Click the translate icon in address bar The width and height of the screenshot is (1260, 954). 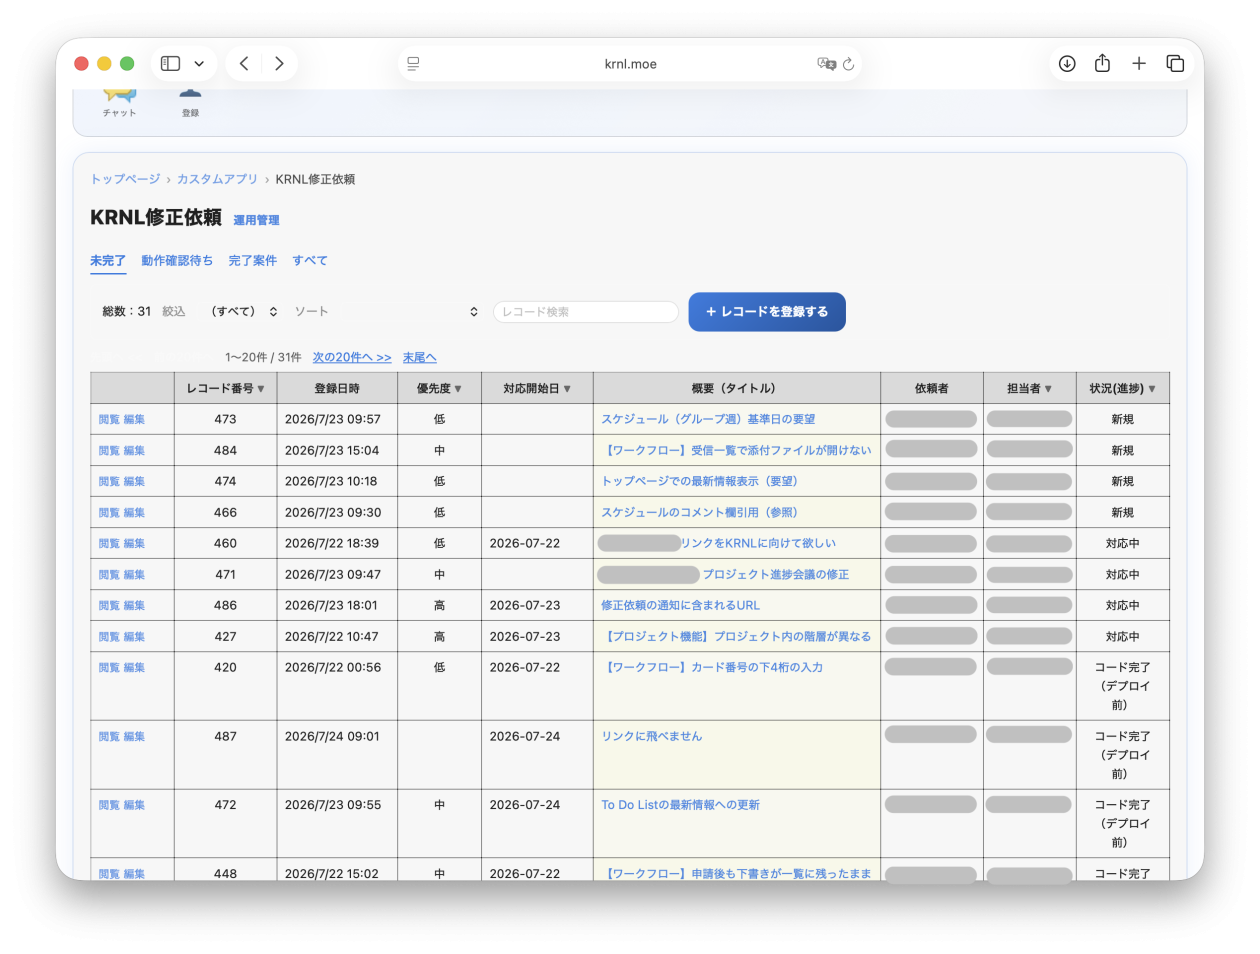click(x=826, y=63)
